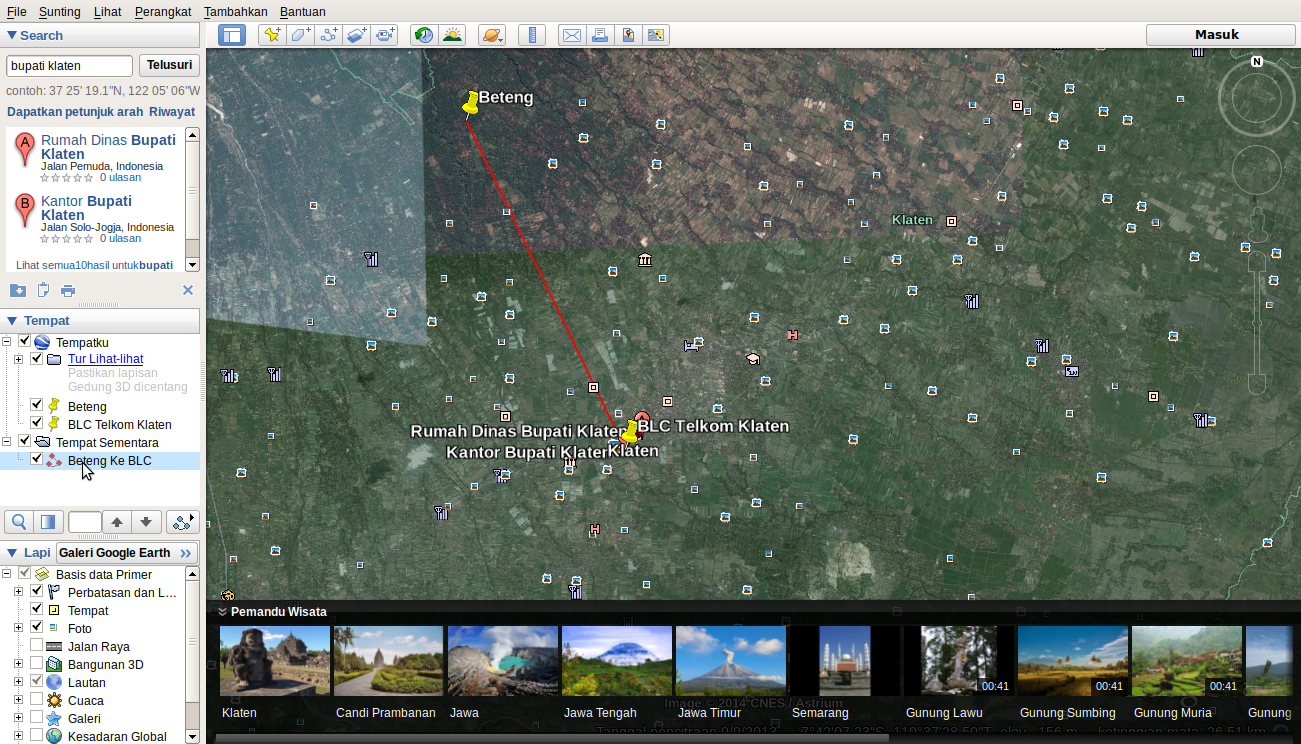Show historical imagery with the clock icon
Image resolution: width=1301 pixels, height=744 pixels.
424,35
